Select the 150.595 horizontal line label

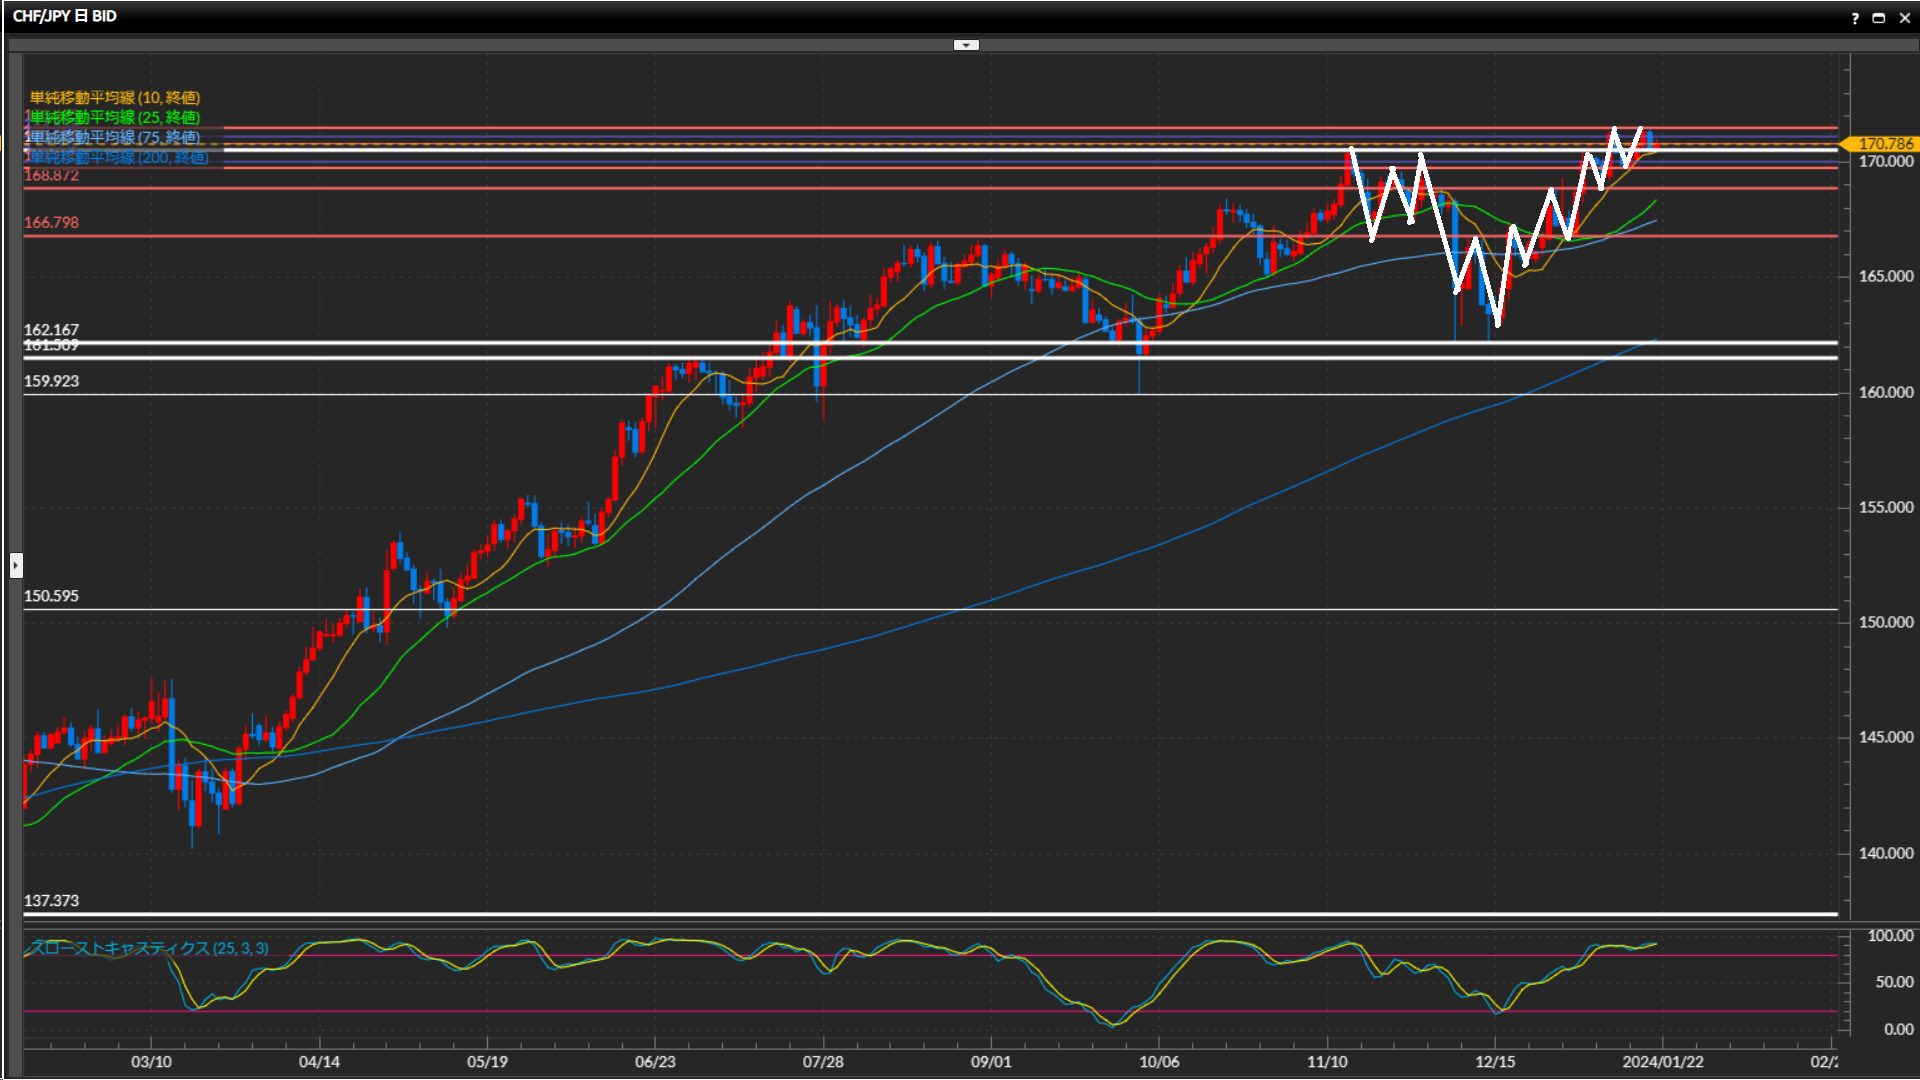tap(51, 596)
